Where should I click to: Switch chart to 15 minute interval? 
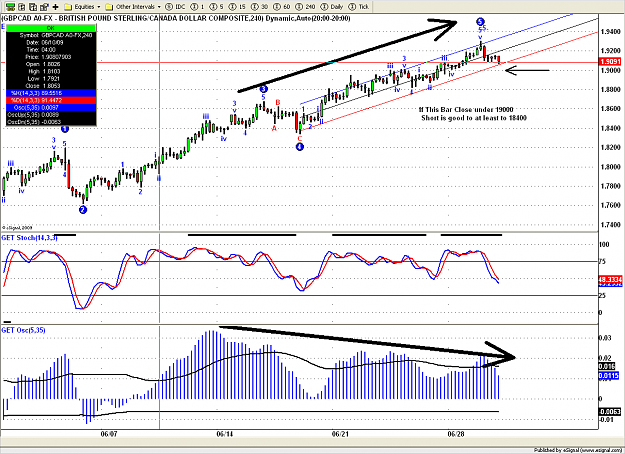tap(238, 6)
